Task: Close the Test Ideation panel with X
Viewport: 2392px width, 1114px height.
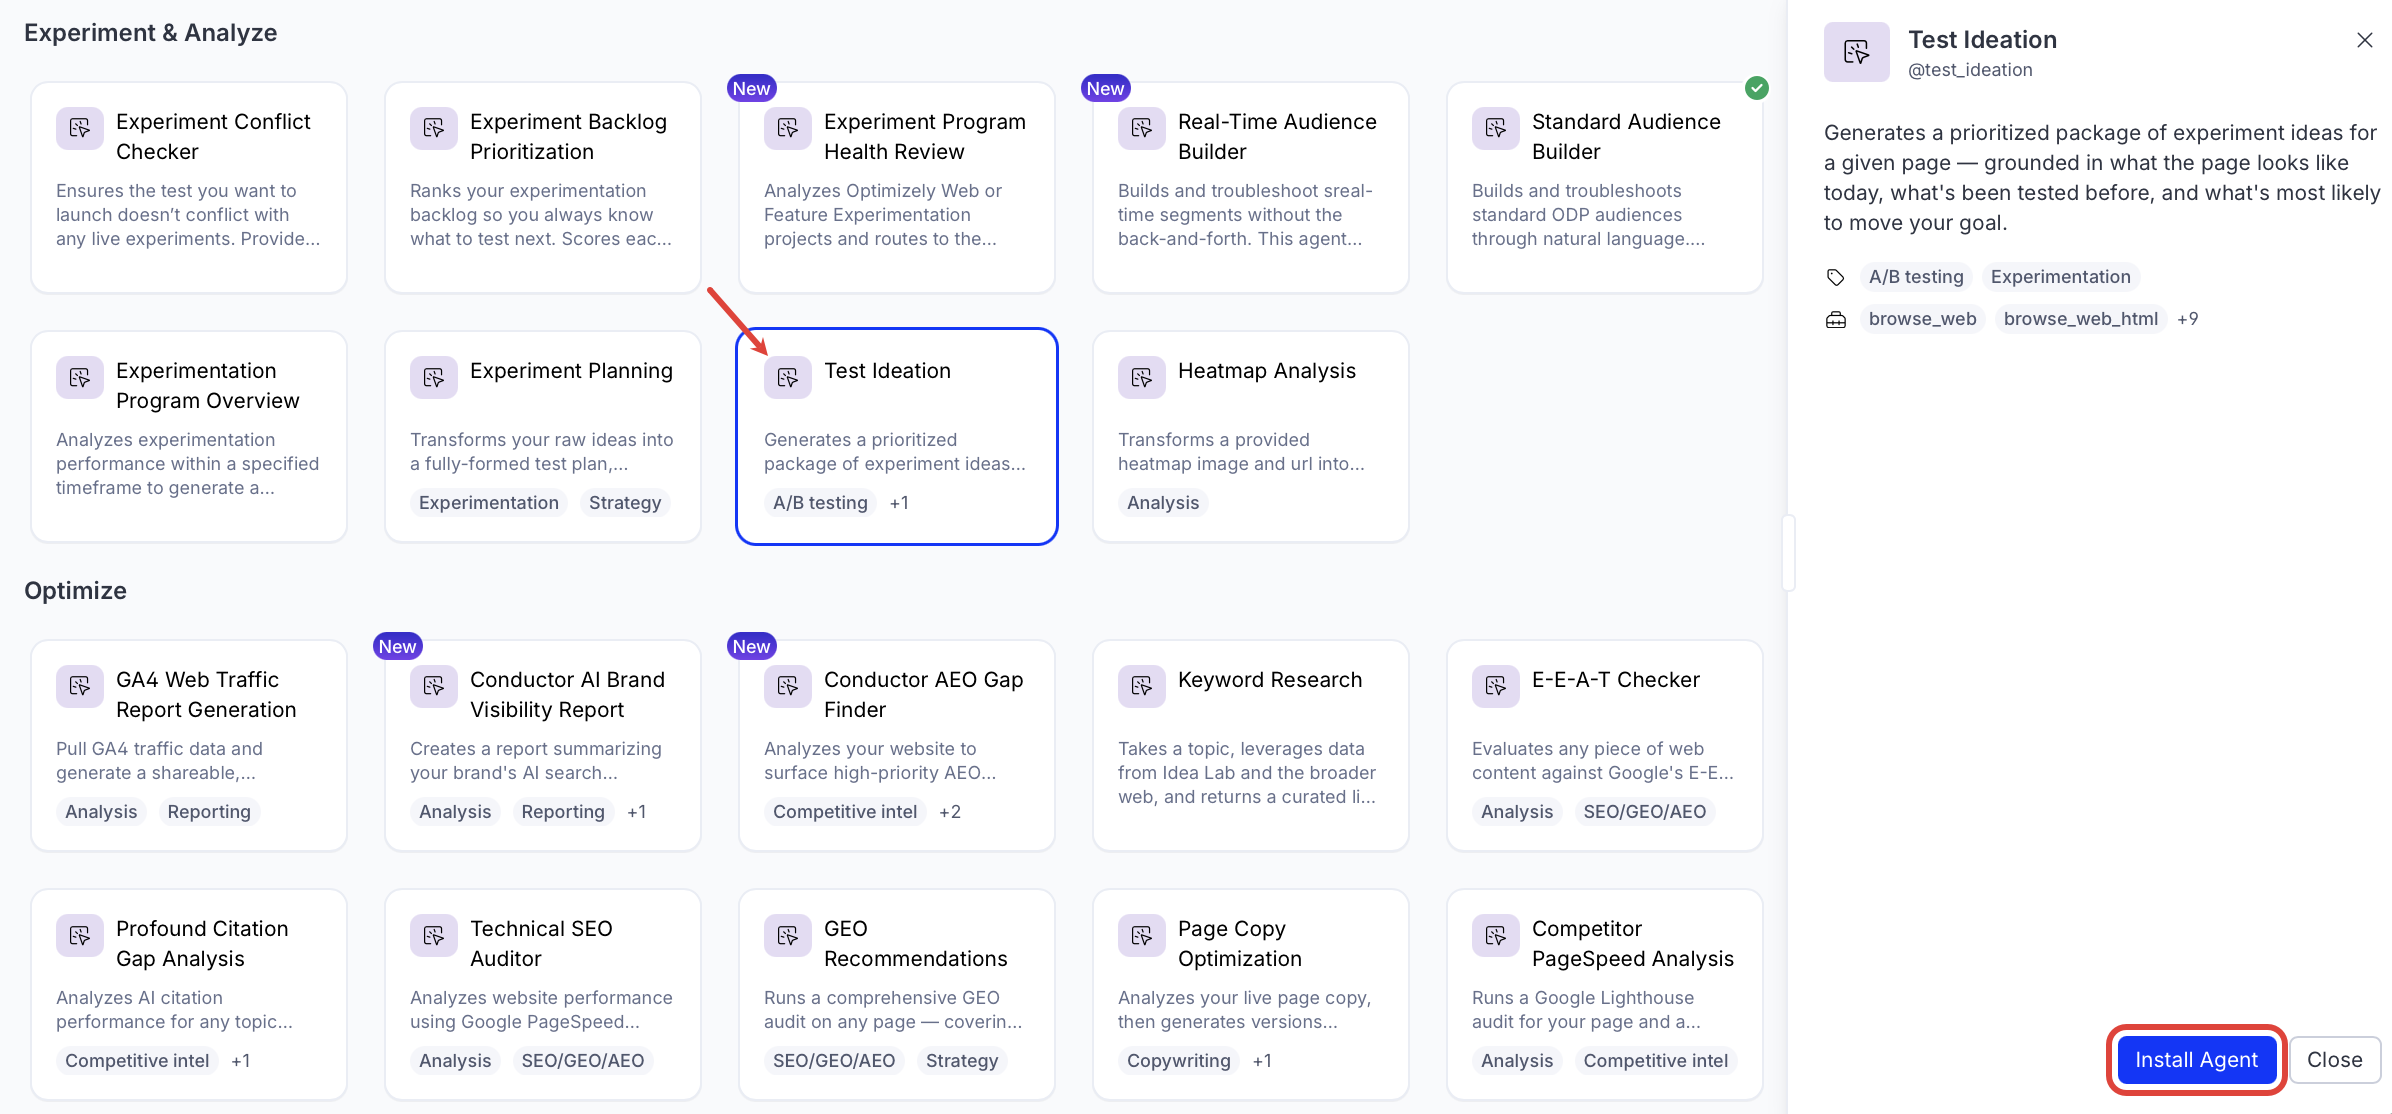Action: (x=2365, y=40)
